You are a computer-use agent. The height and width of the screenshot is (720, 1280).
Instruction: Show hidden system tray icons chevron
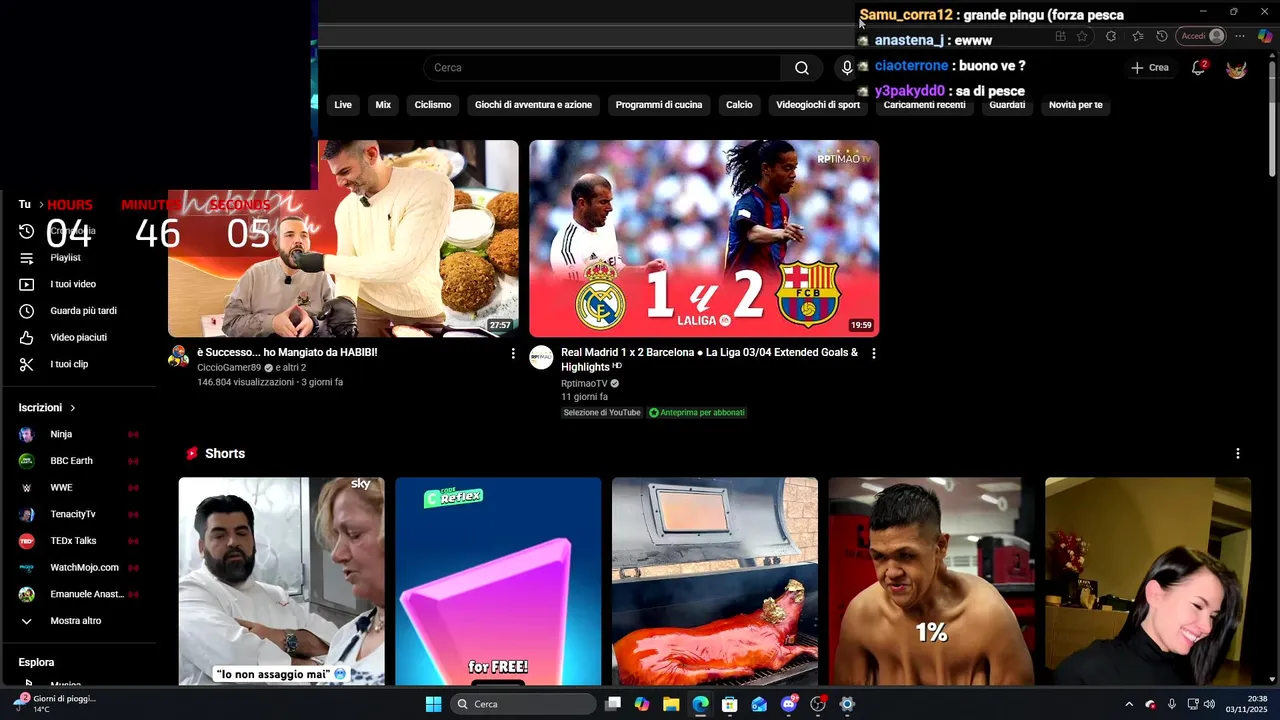pyautogui.click(x=1129, y=704)
